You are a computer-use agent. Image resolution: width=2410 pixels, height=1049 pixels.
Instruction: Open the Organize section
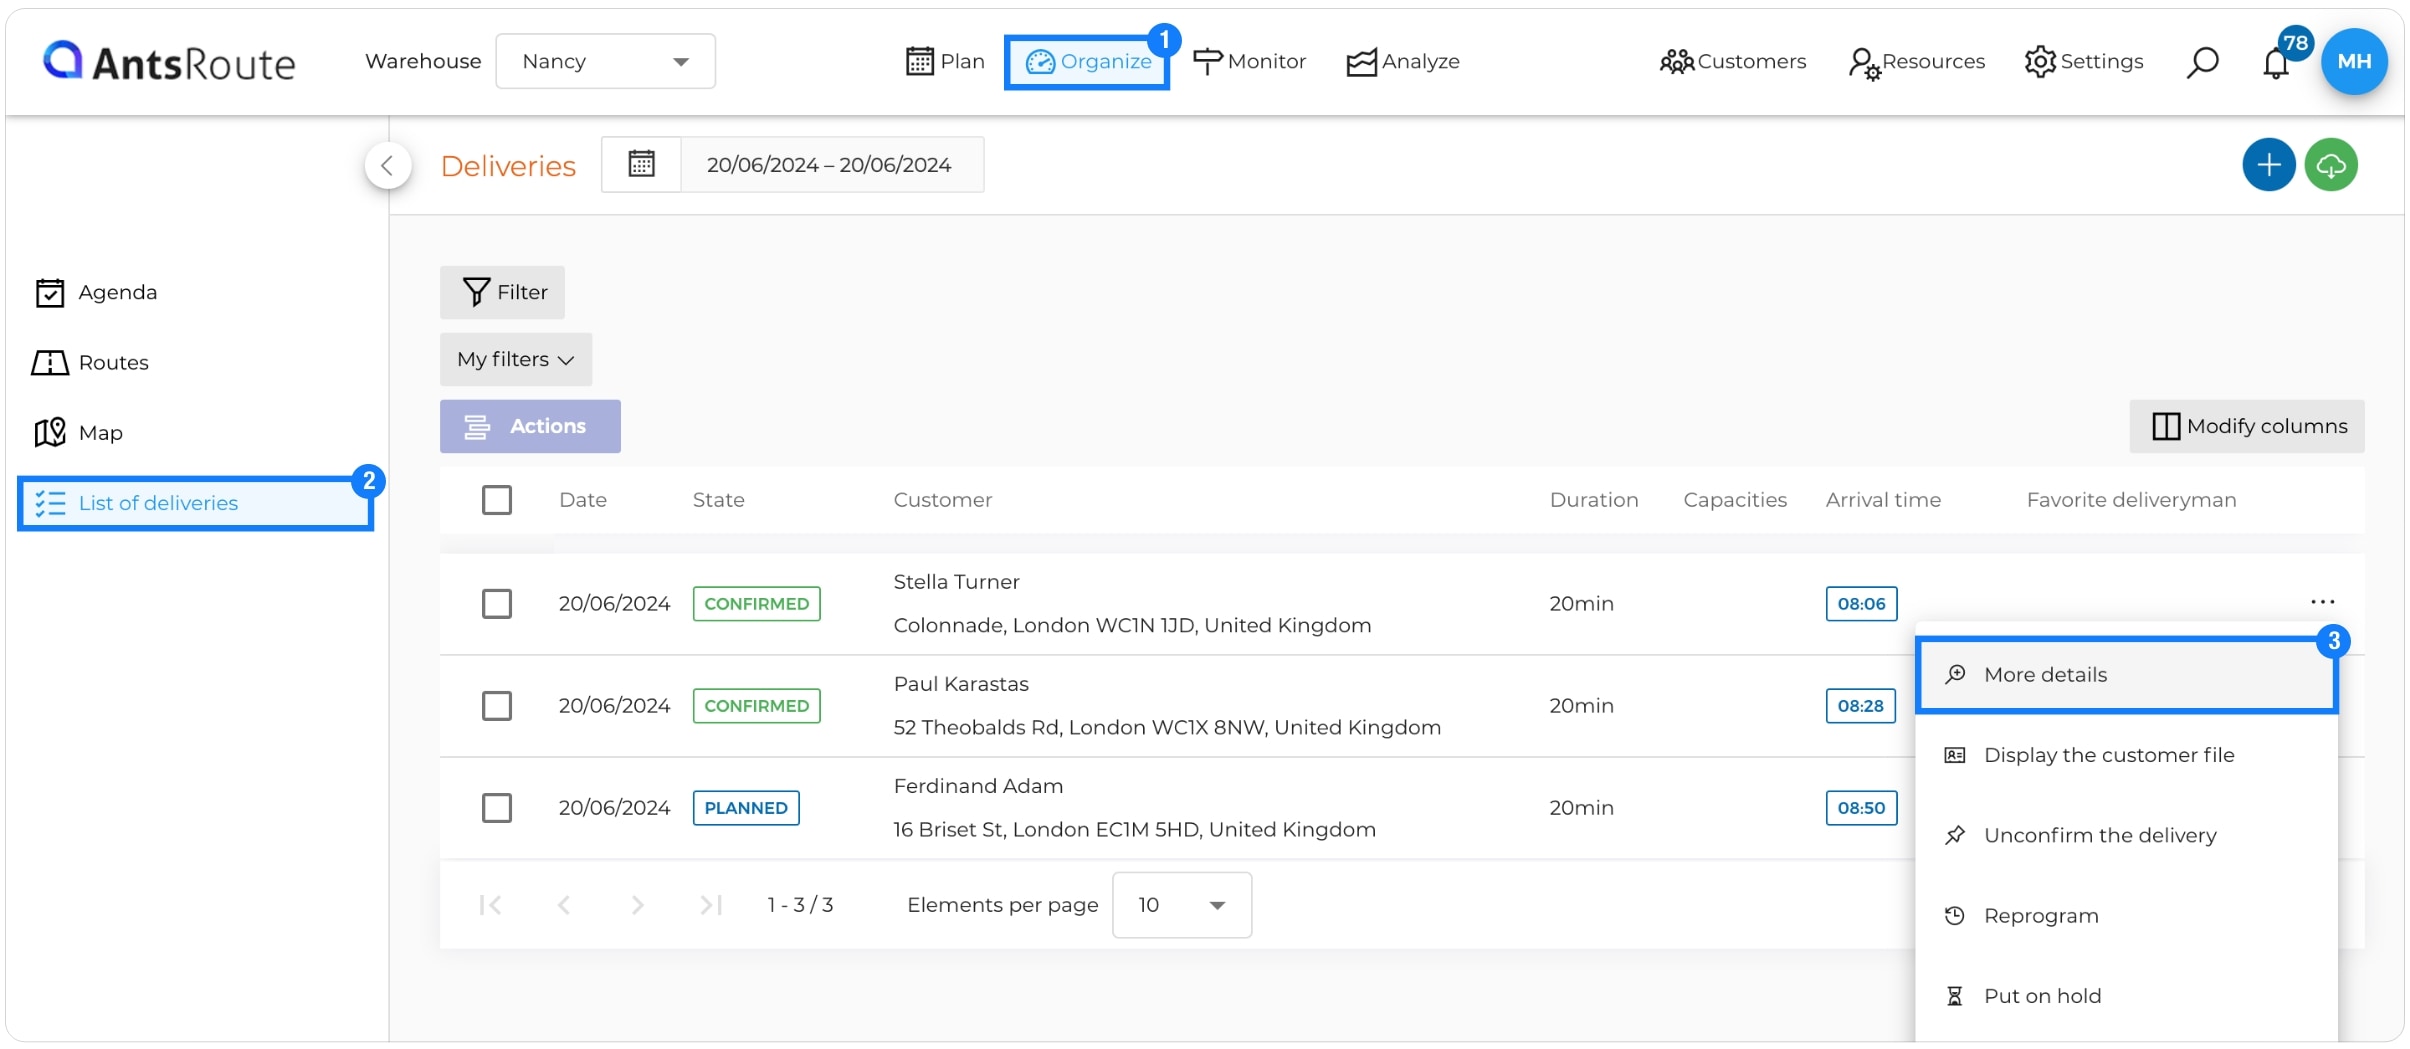point(1087,62)
